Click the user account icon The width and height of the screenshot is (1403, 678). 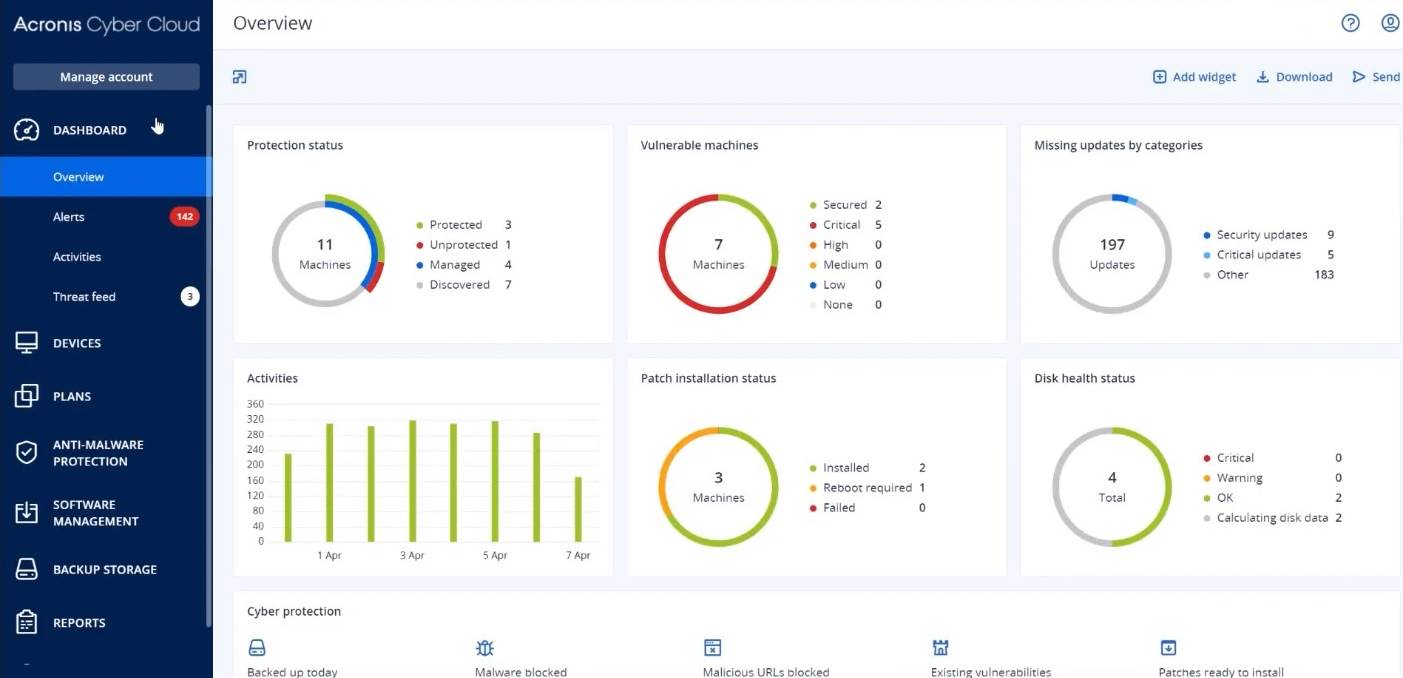pyautogui.click(x=1390, y=22)
